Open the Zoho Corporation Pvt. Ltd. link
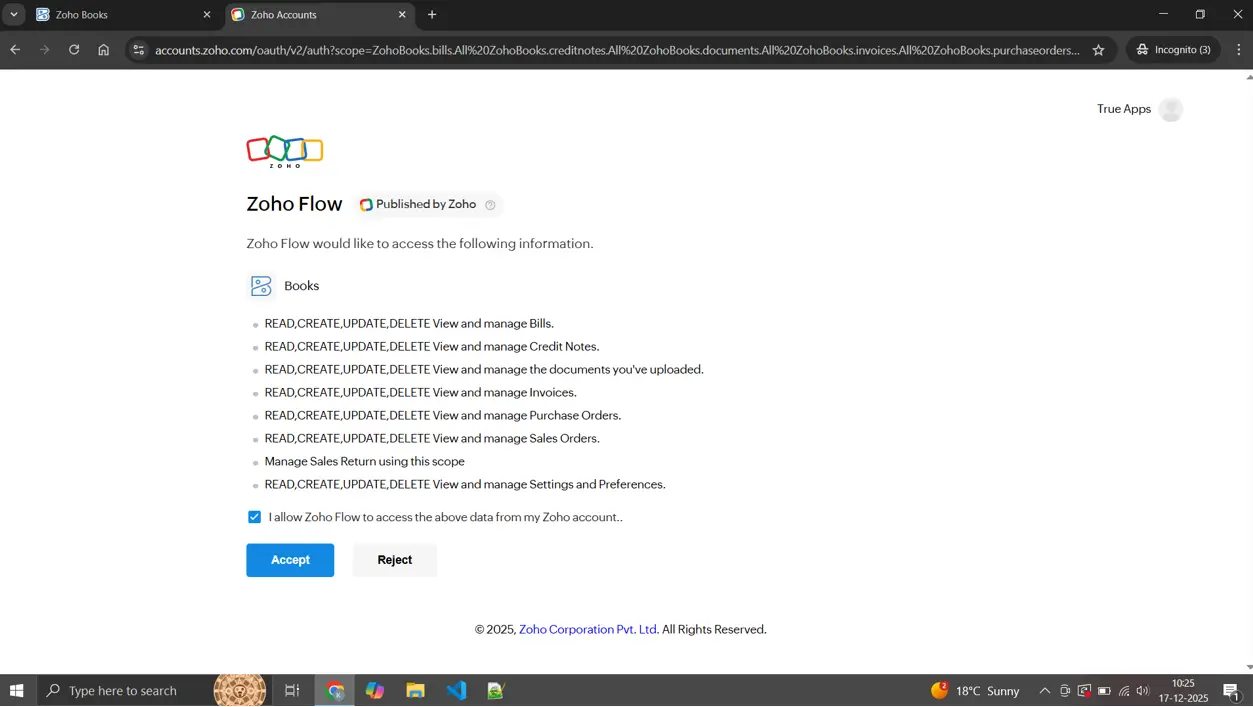This screenshot has height=707, width=1253. point(588,629)
